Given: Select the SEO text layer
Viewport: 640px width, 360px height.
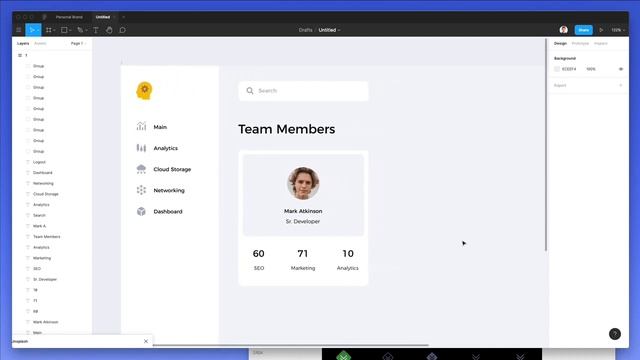Looking at the screenshot, I should [37, 269].
